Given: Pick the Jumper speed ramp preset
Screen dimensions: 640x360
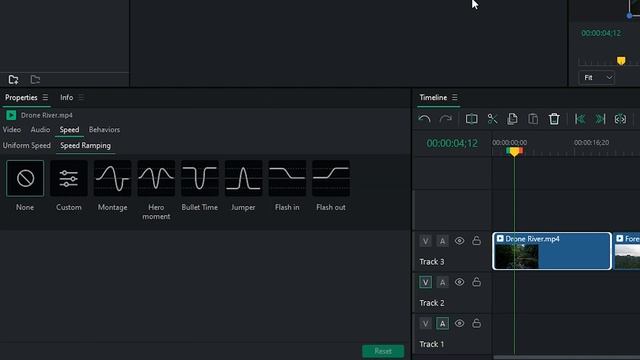Looking at the screenshot, I should (x=243, y=178).
